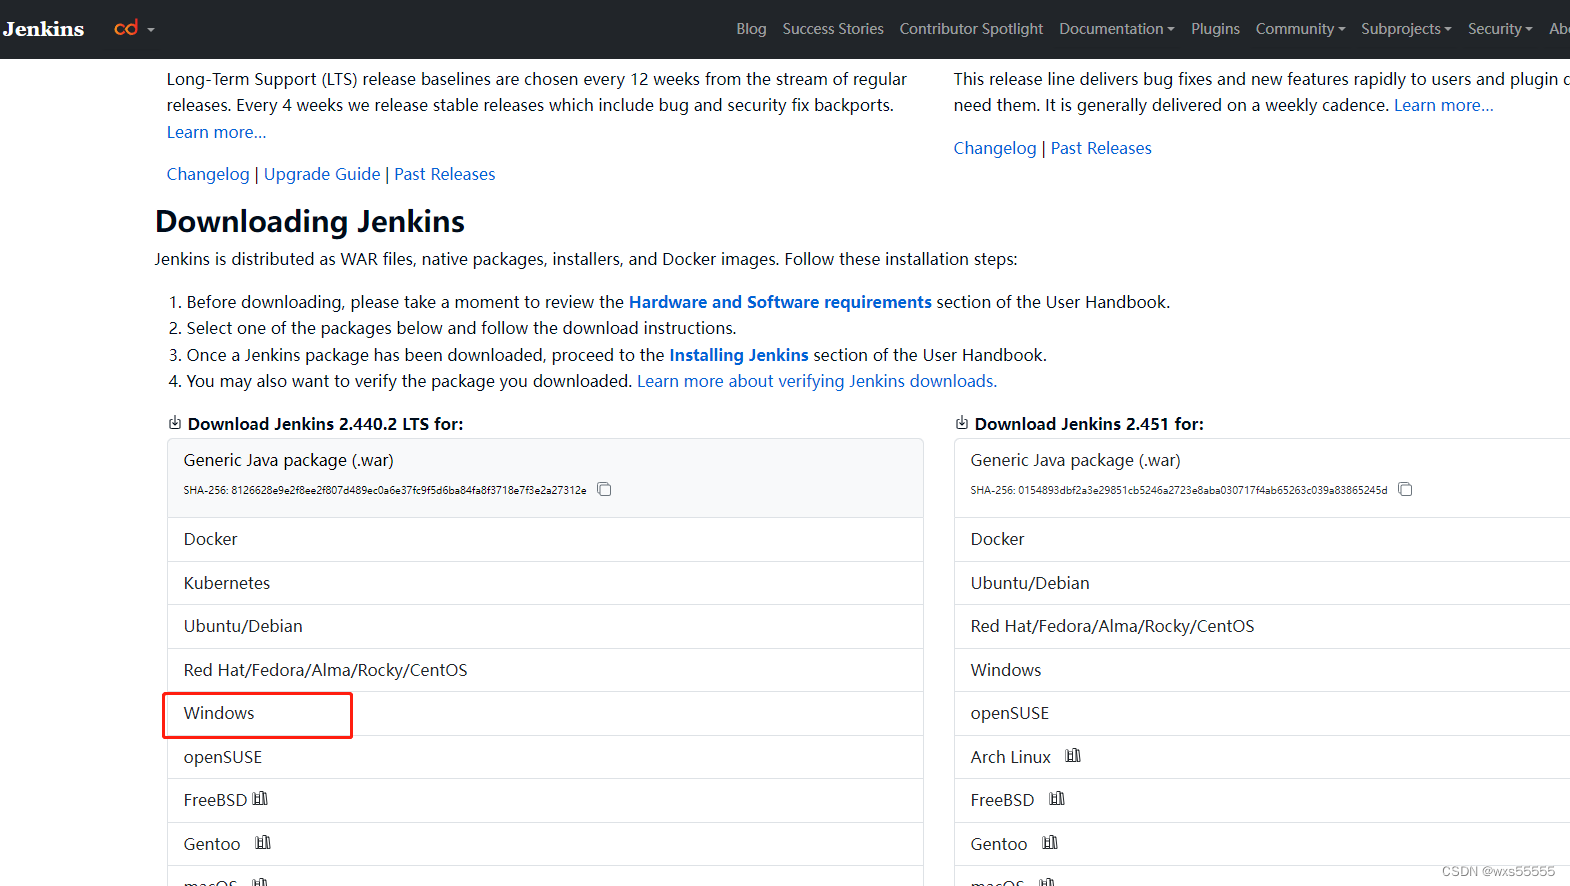The height and width of the screenshot is (886, 1570).
Task: Click the download icon beside Jenkins 2.440.2 LTS heading
Action: 175,423
